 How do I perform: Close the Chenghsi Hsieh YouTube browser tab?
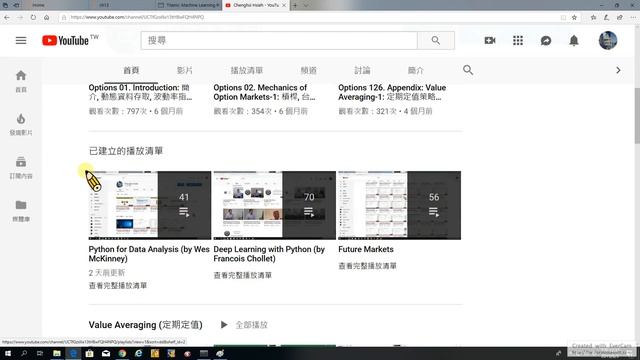tap(284, 5)
